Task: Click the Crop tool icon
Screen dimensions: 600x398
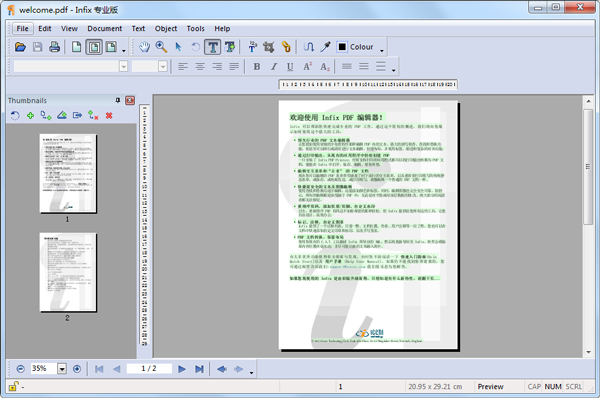Action: coord(269,47)
